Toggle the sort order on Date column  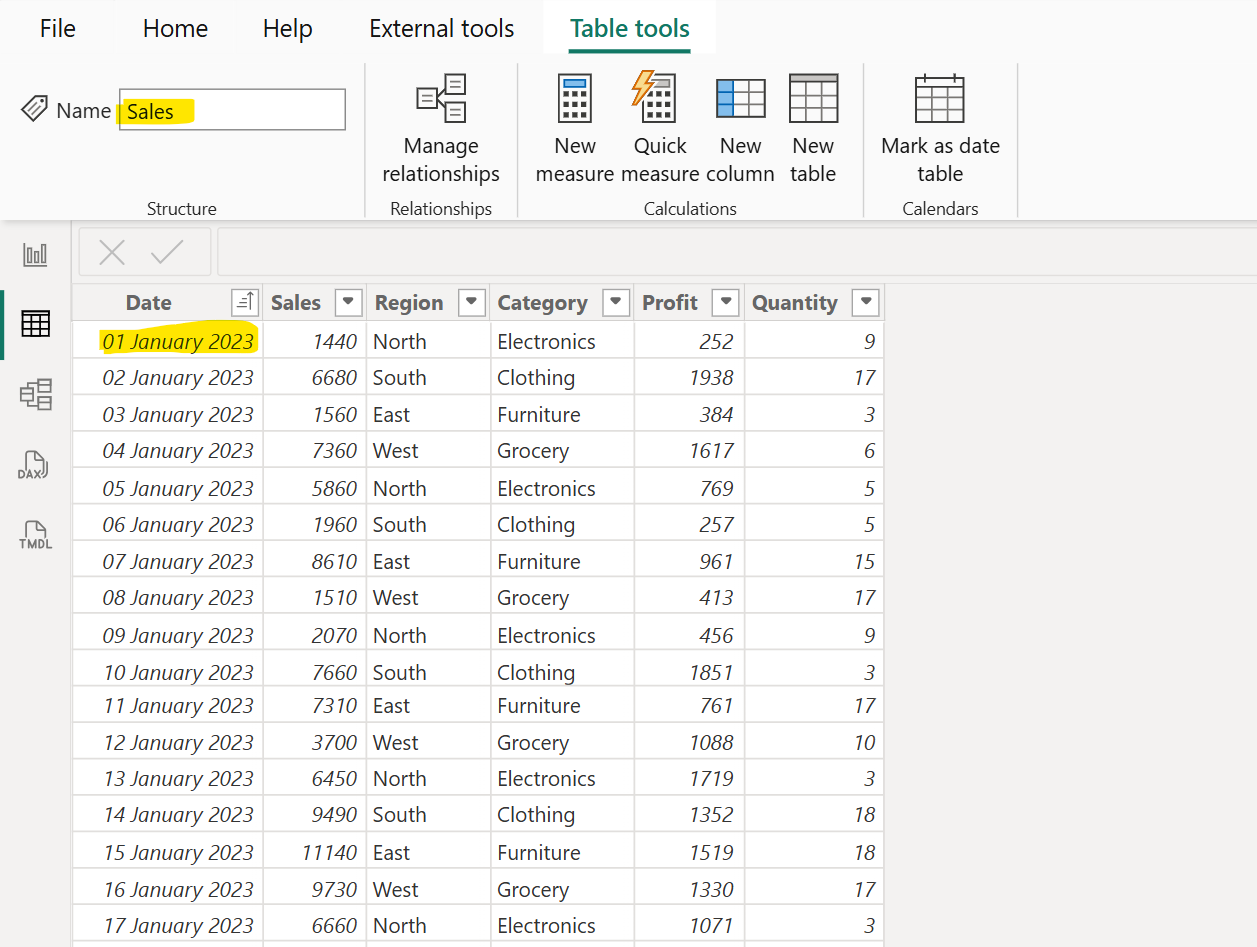tap(243, 302)
